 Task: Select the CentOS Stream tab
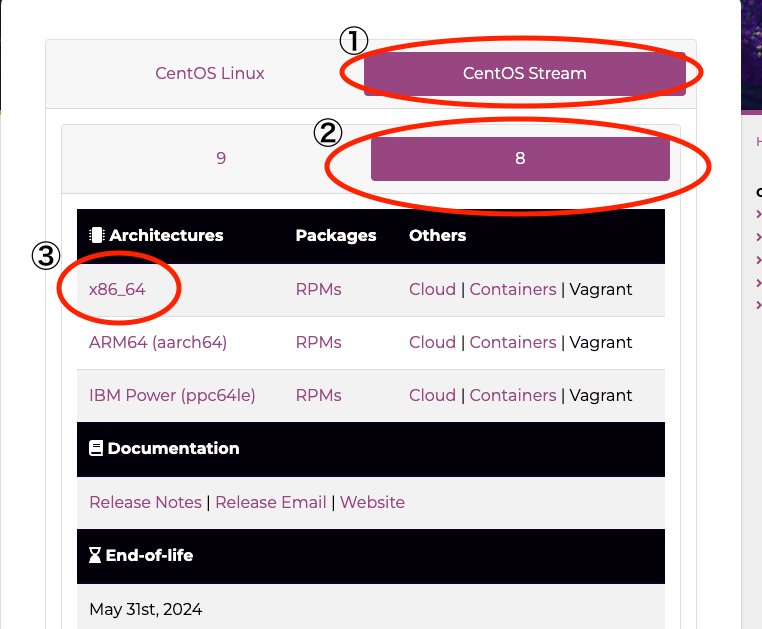524,73
